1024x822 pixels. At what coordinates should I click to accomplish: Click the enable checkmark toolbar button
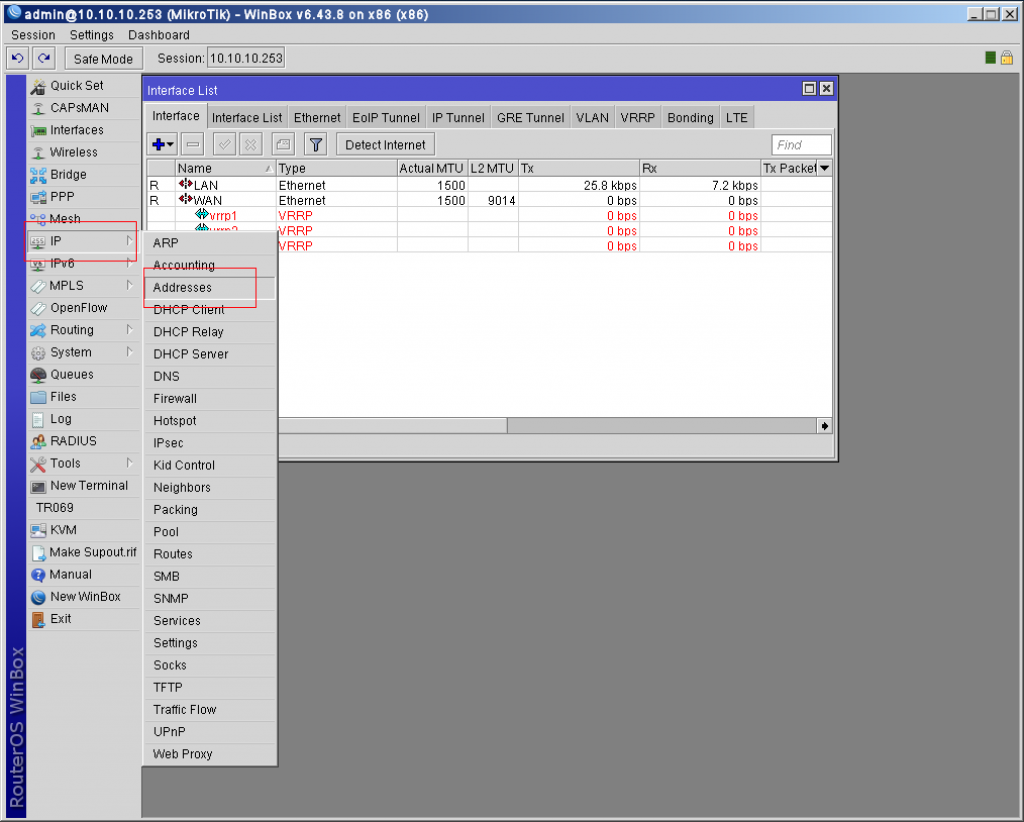225,144
